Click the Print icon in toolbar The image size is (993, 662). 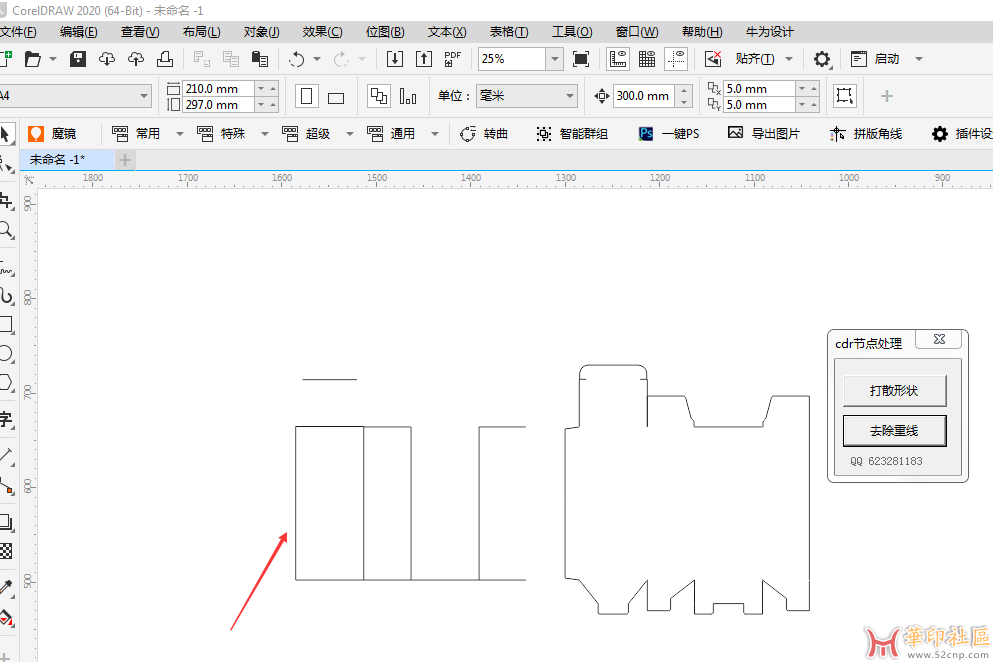point(165,59)
